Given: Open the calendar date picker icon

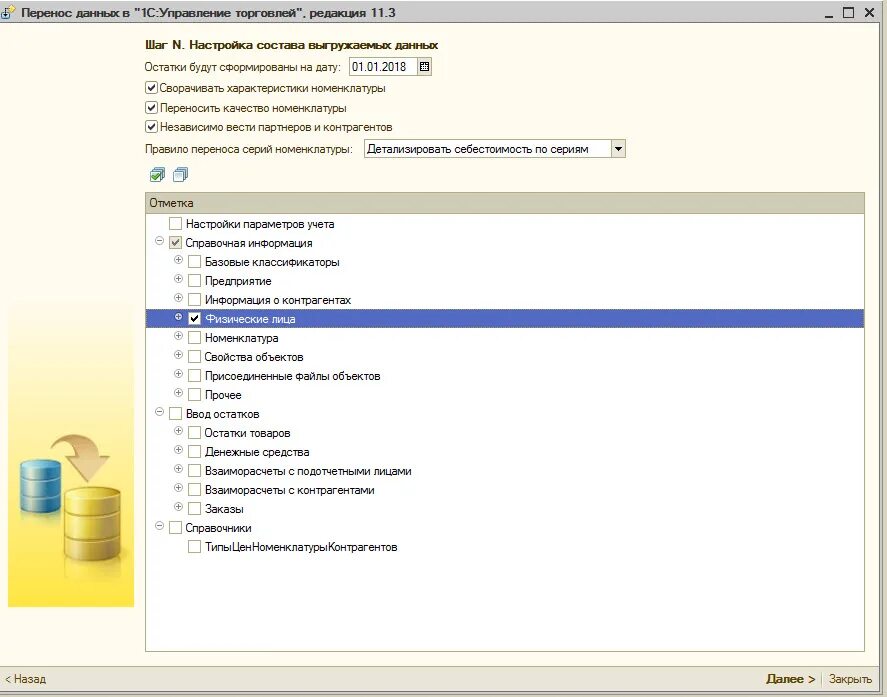Looking at the screenshot, I should [x=424, y=67].
